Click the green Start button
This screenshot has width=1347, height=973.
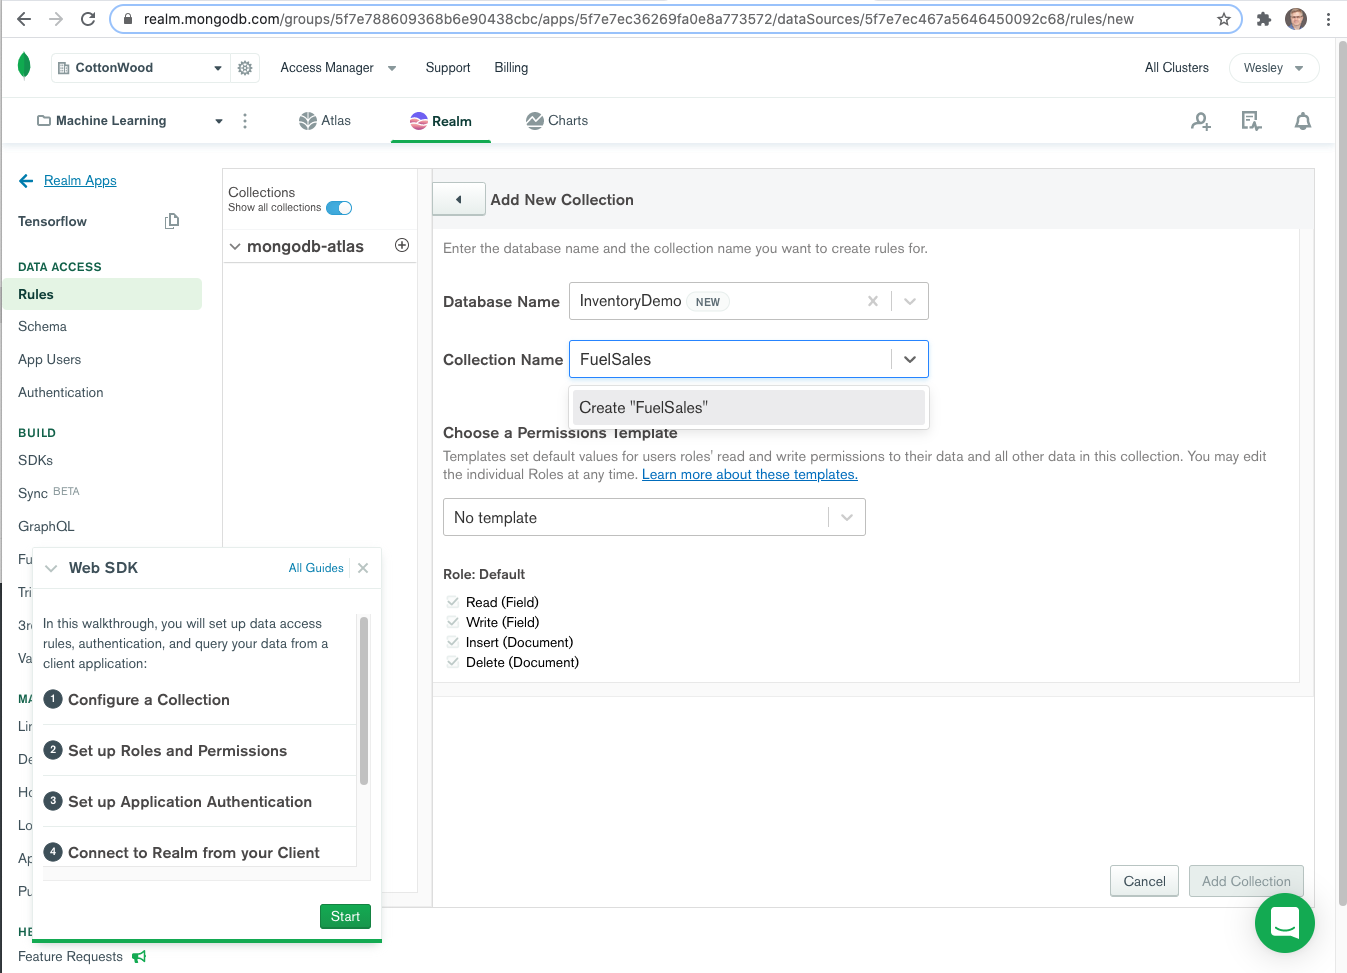(x=345, y=917)
